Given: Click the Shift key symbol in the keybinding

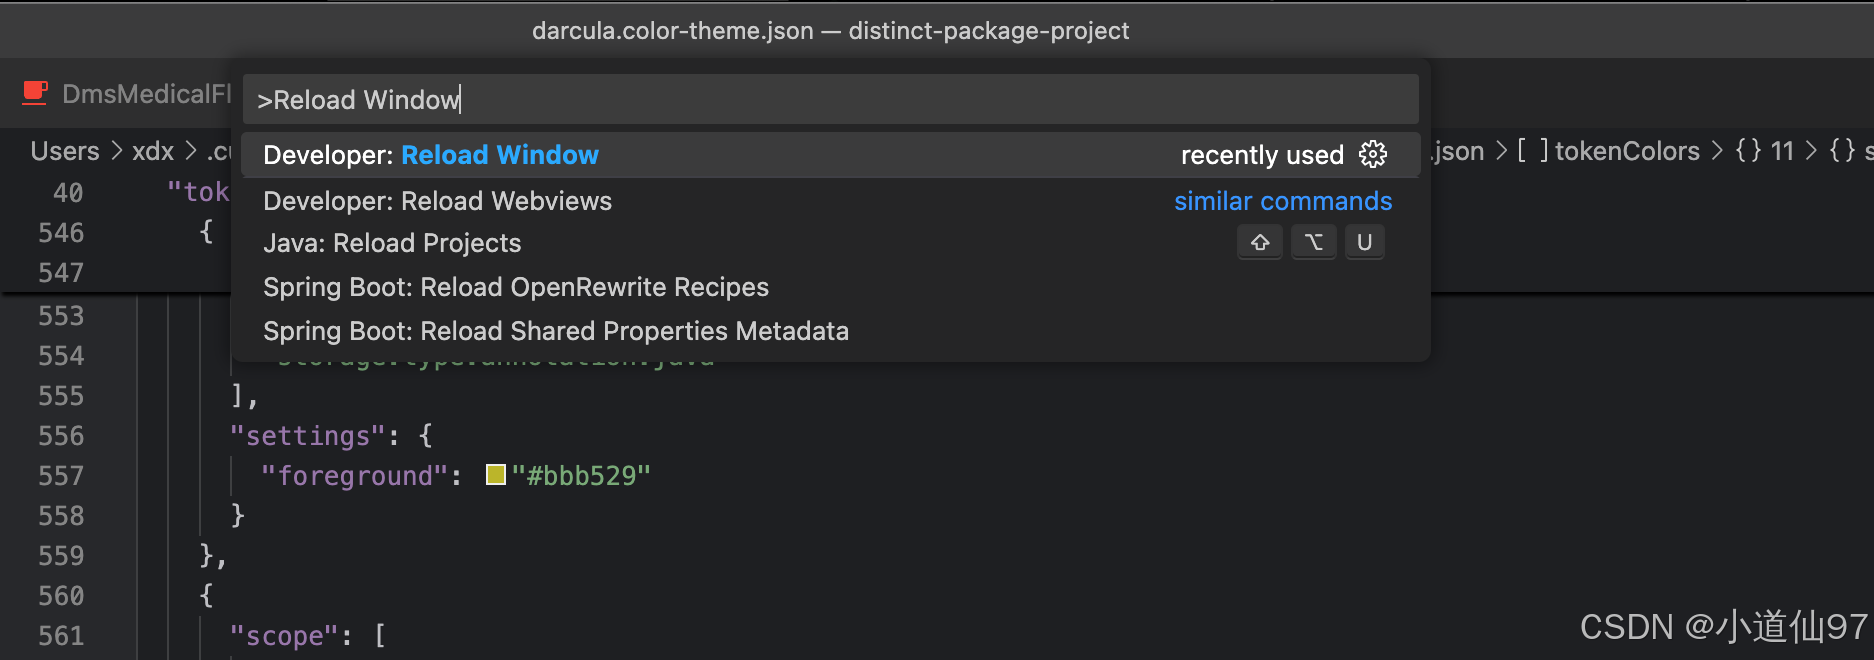Looking at the screenshot, I should pos(1260,243).
